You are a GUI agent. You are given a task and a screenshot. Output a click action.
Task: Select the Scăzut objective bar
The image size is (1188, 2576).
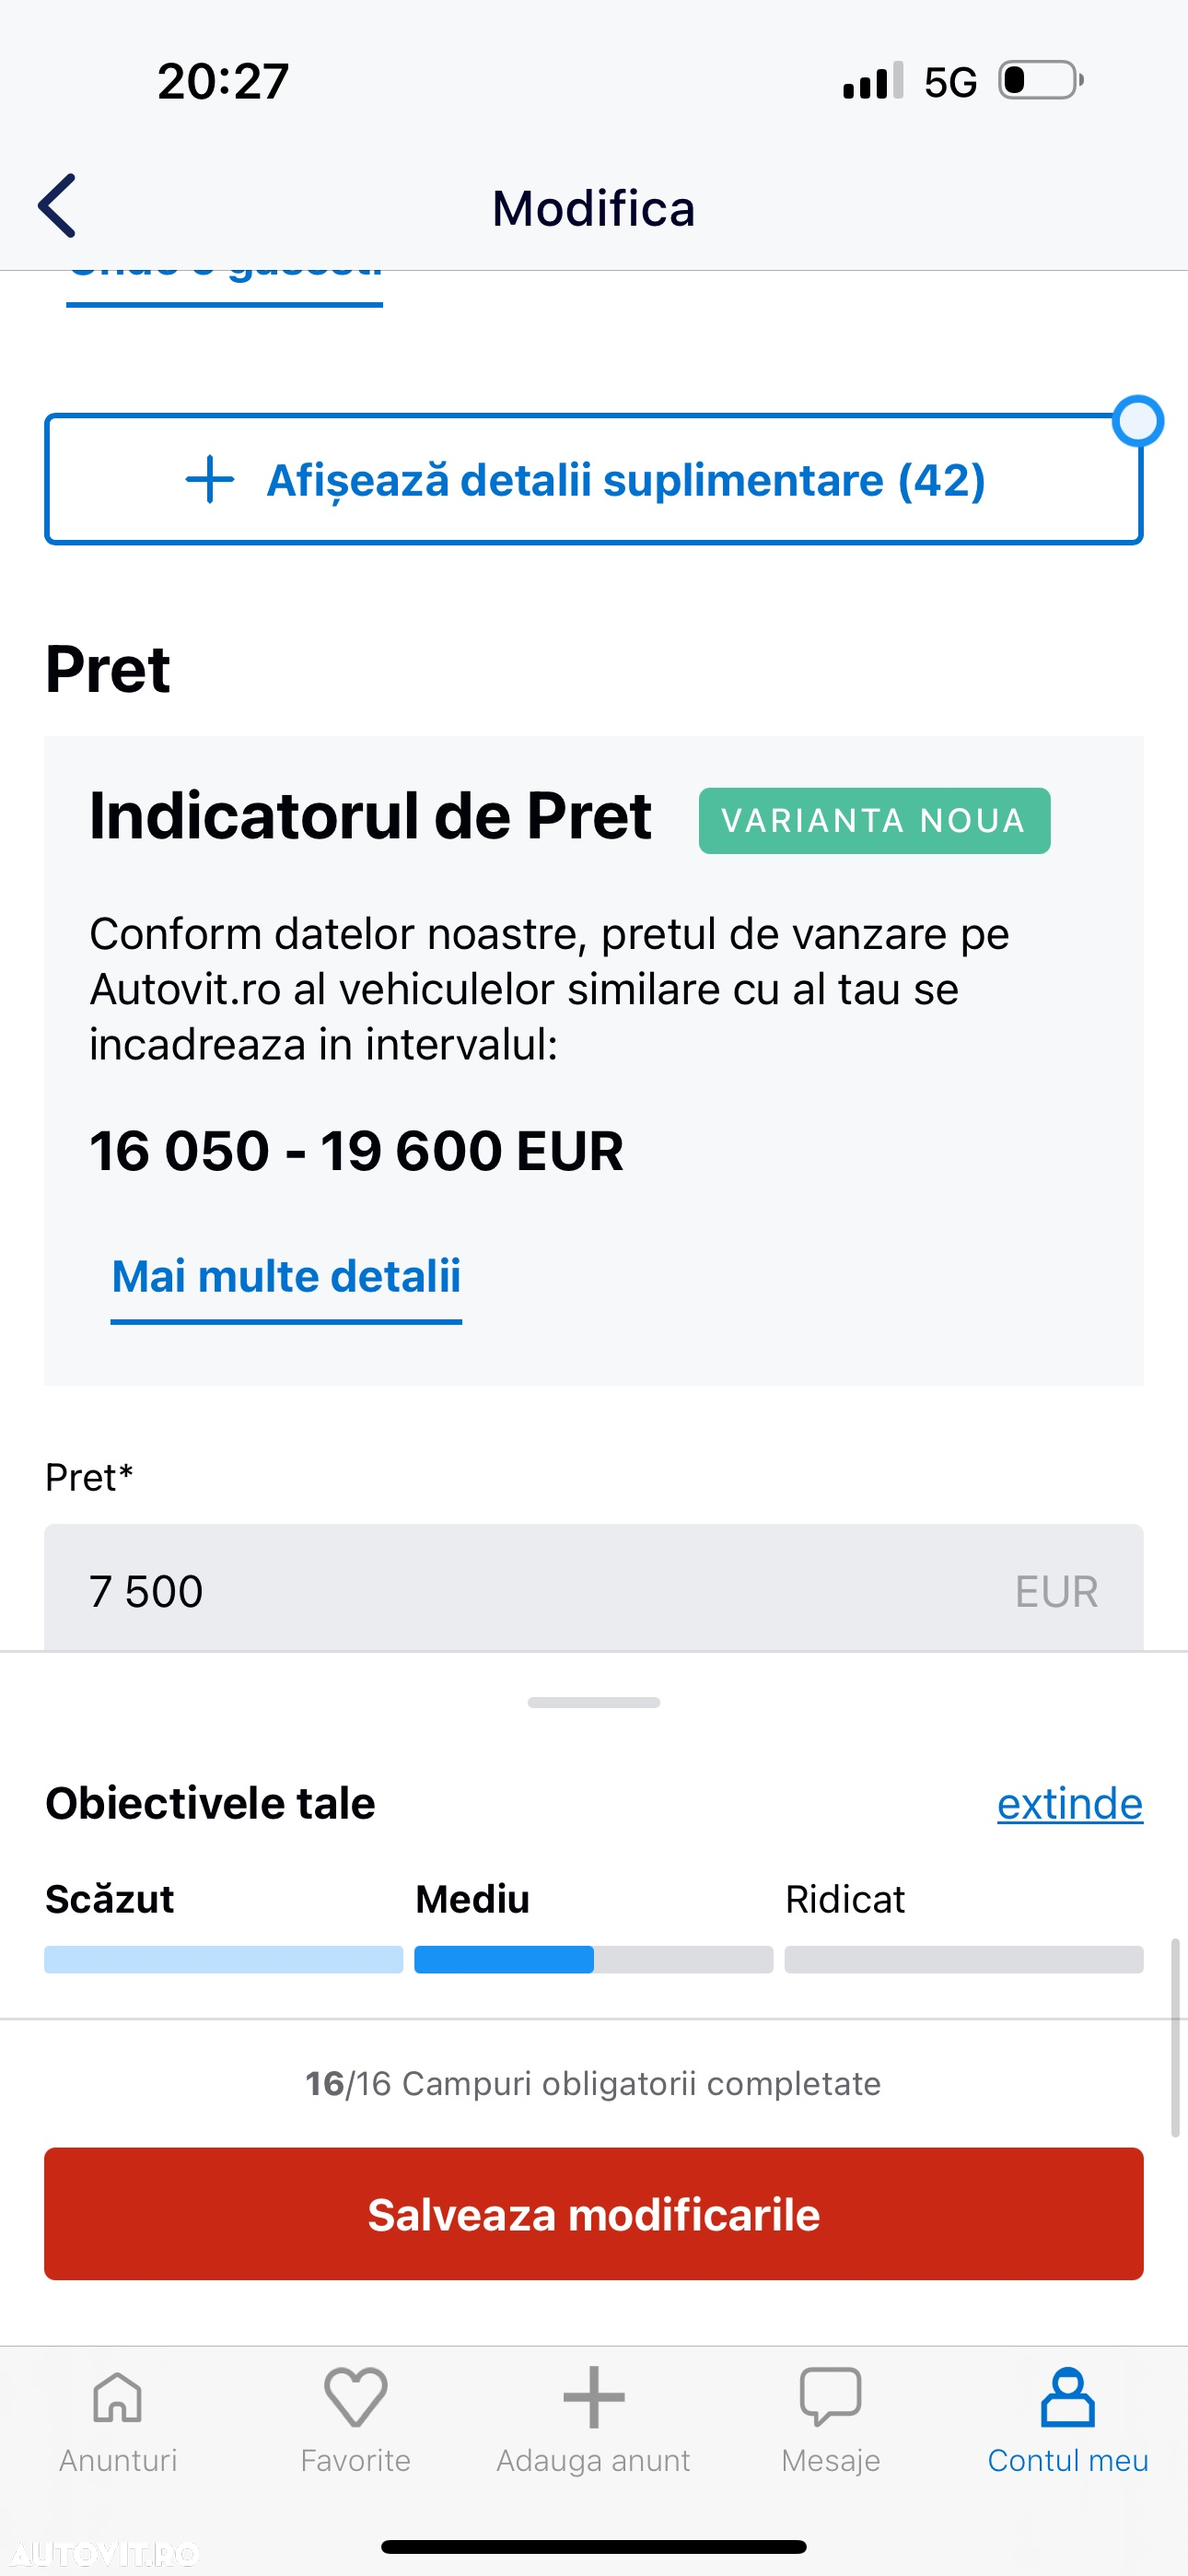224,1959
